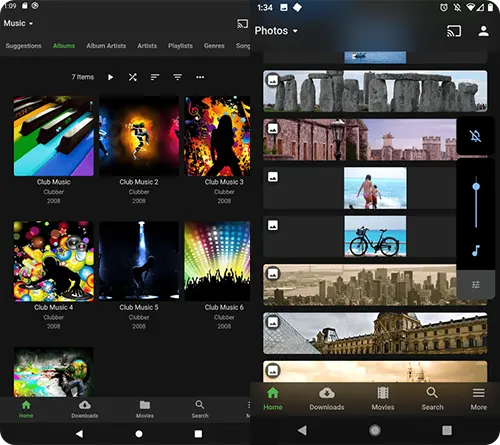Shuffle the album items
Viewport: 500px width, 445px height.
pos(133,77)
